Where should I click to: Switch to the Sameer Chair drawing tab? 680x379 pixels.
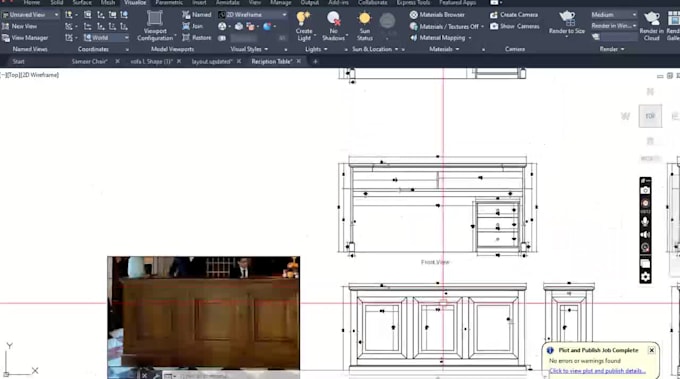89,62
